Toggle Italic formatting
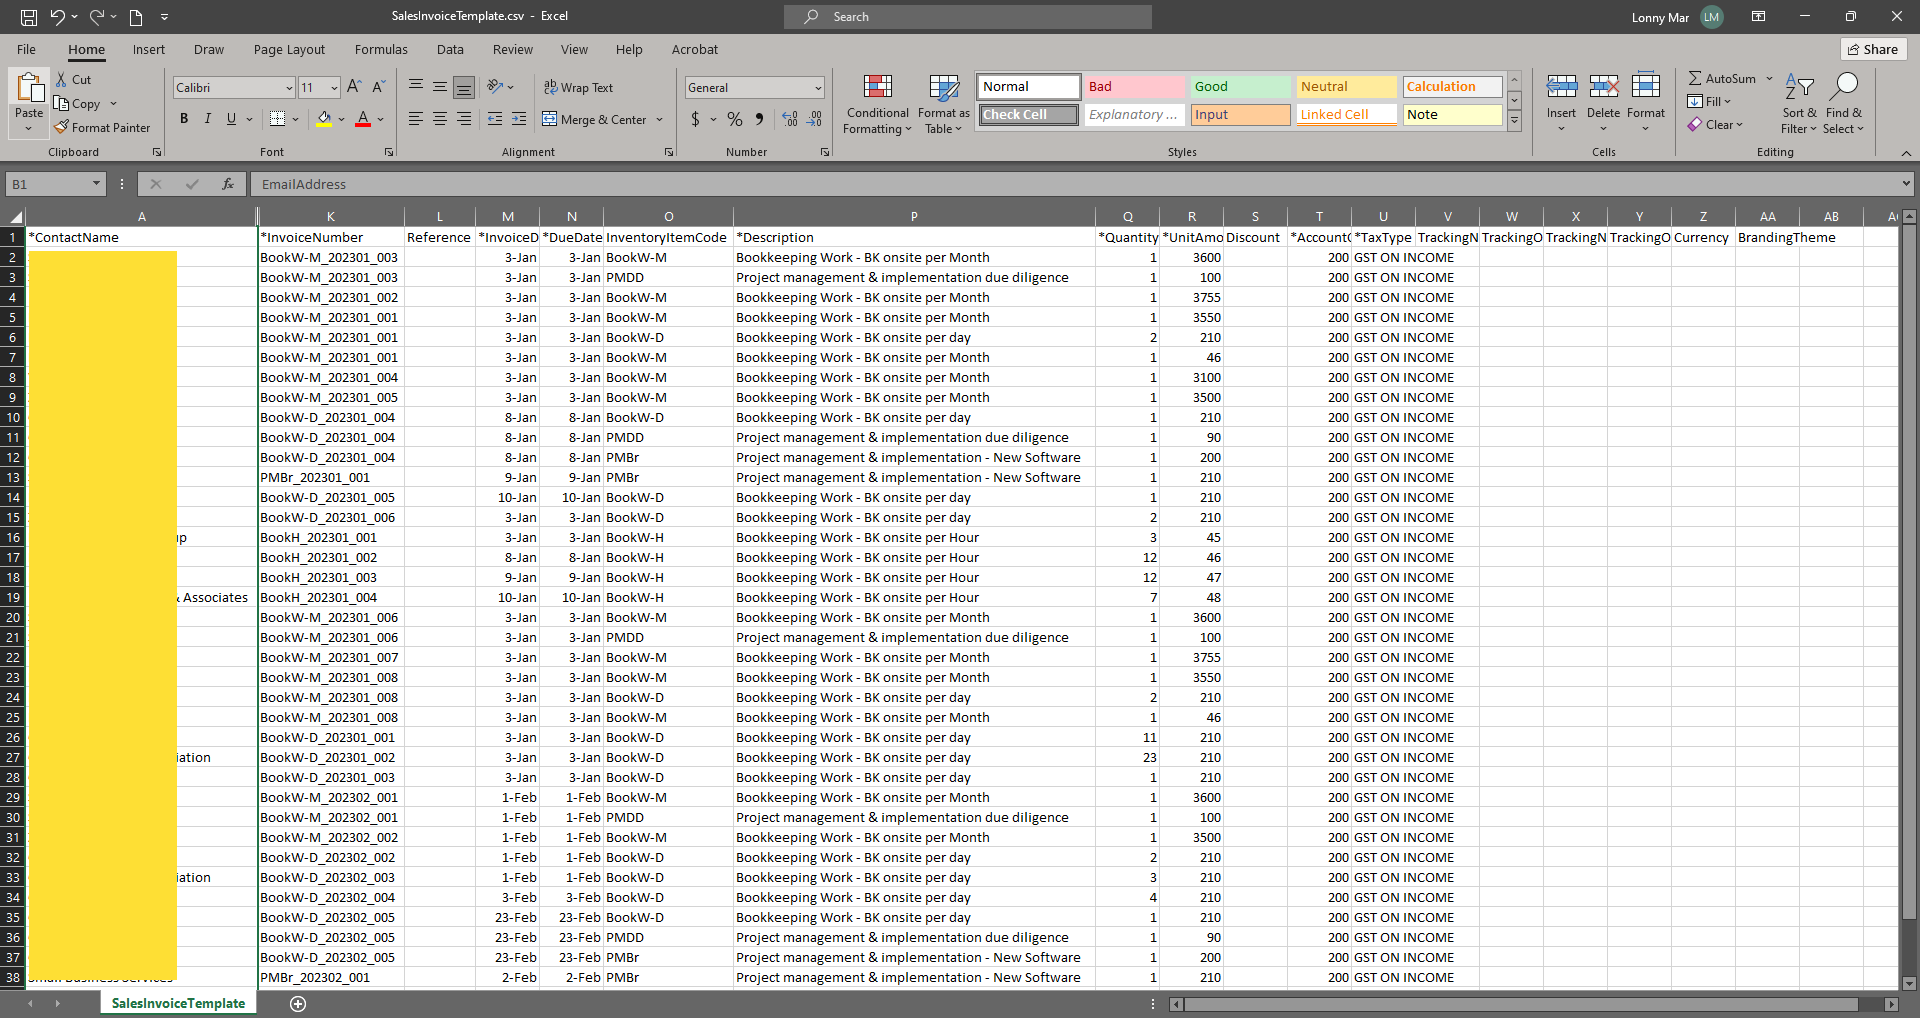Viewport: 1920px width, 1018px height. [208, 119]
